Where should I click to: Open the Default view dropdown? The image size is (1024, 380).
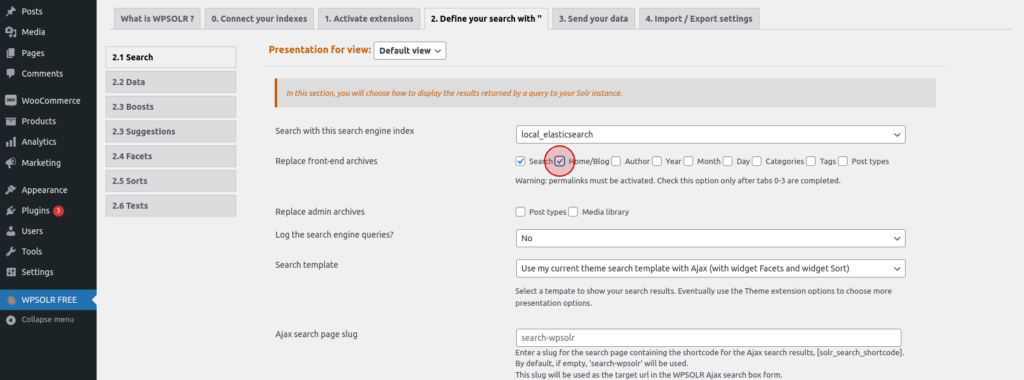pos(409,50)
